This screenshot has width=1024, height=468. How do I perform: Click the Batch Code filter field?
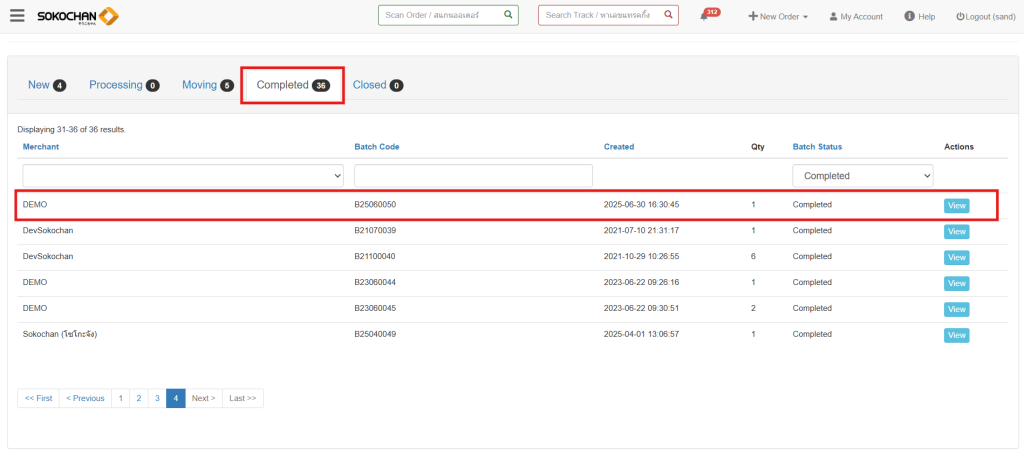coord(473,175)
